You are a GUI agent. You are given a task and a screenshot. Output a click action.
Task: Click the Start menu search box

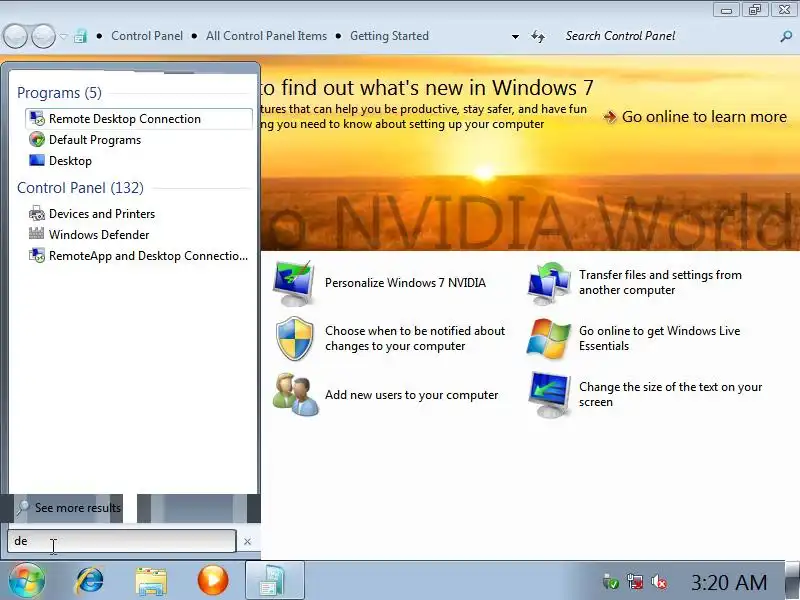point(121,541)
